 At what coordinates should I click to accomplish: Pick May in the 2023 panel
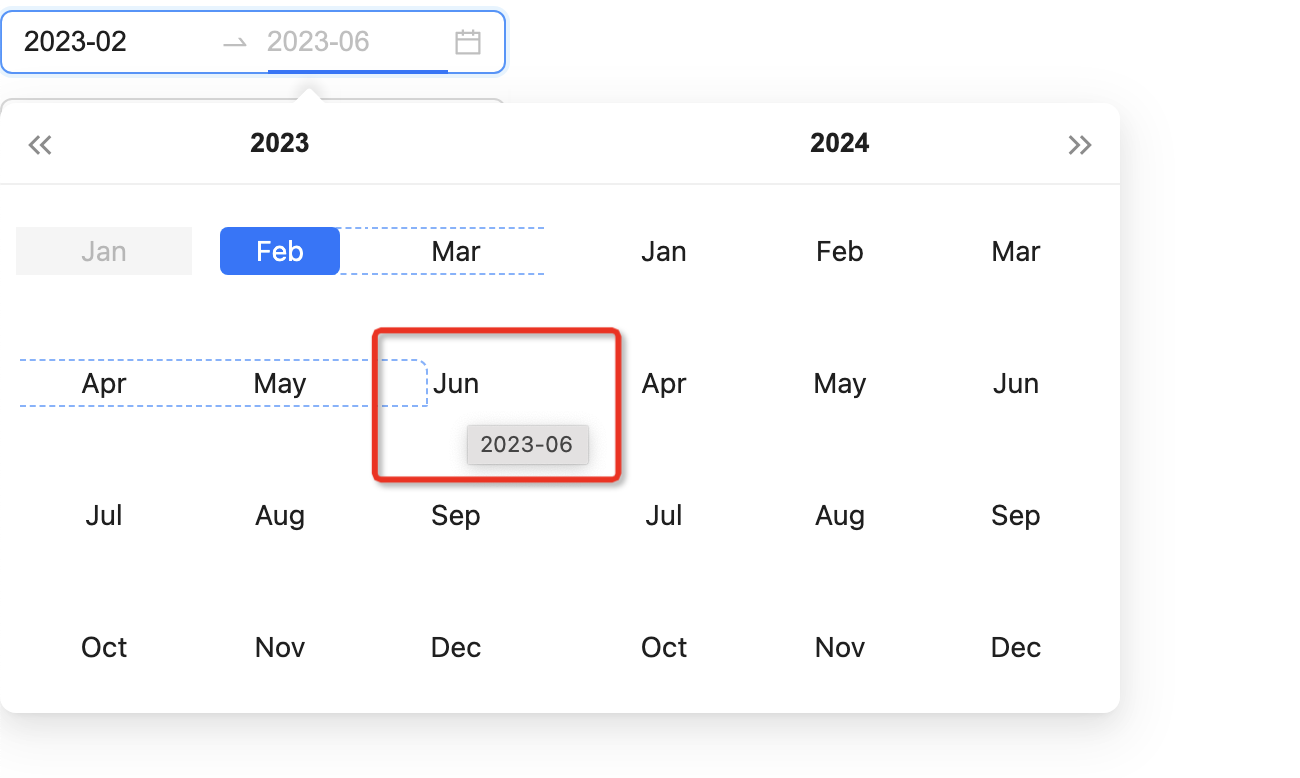[x=279, y=383]
